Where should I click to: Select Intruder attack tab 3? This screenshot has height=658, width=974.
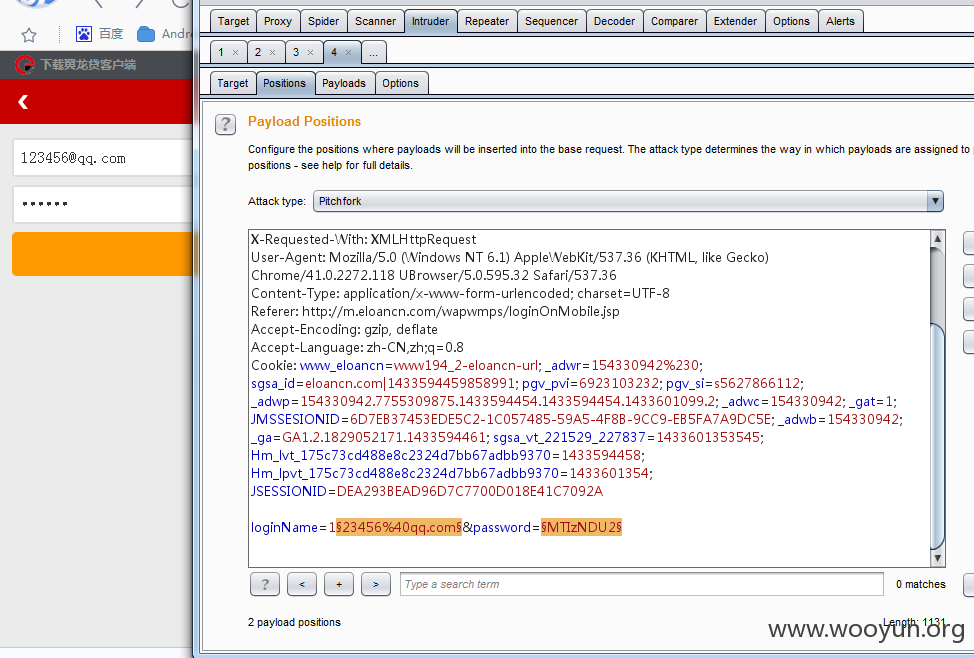[296, 52]
